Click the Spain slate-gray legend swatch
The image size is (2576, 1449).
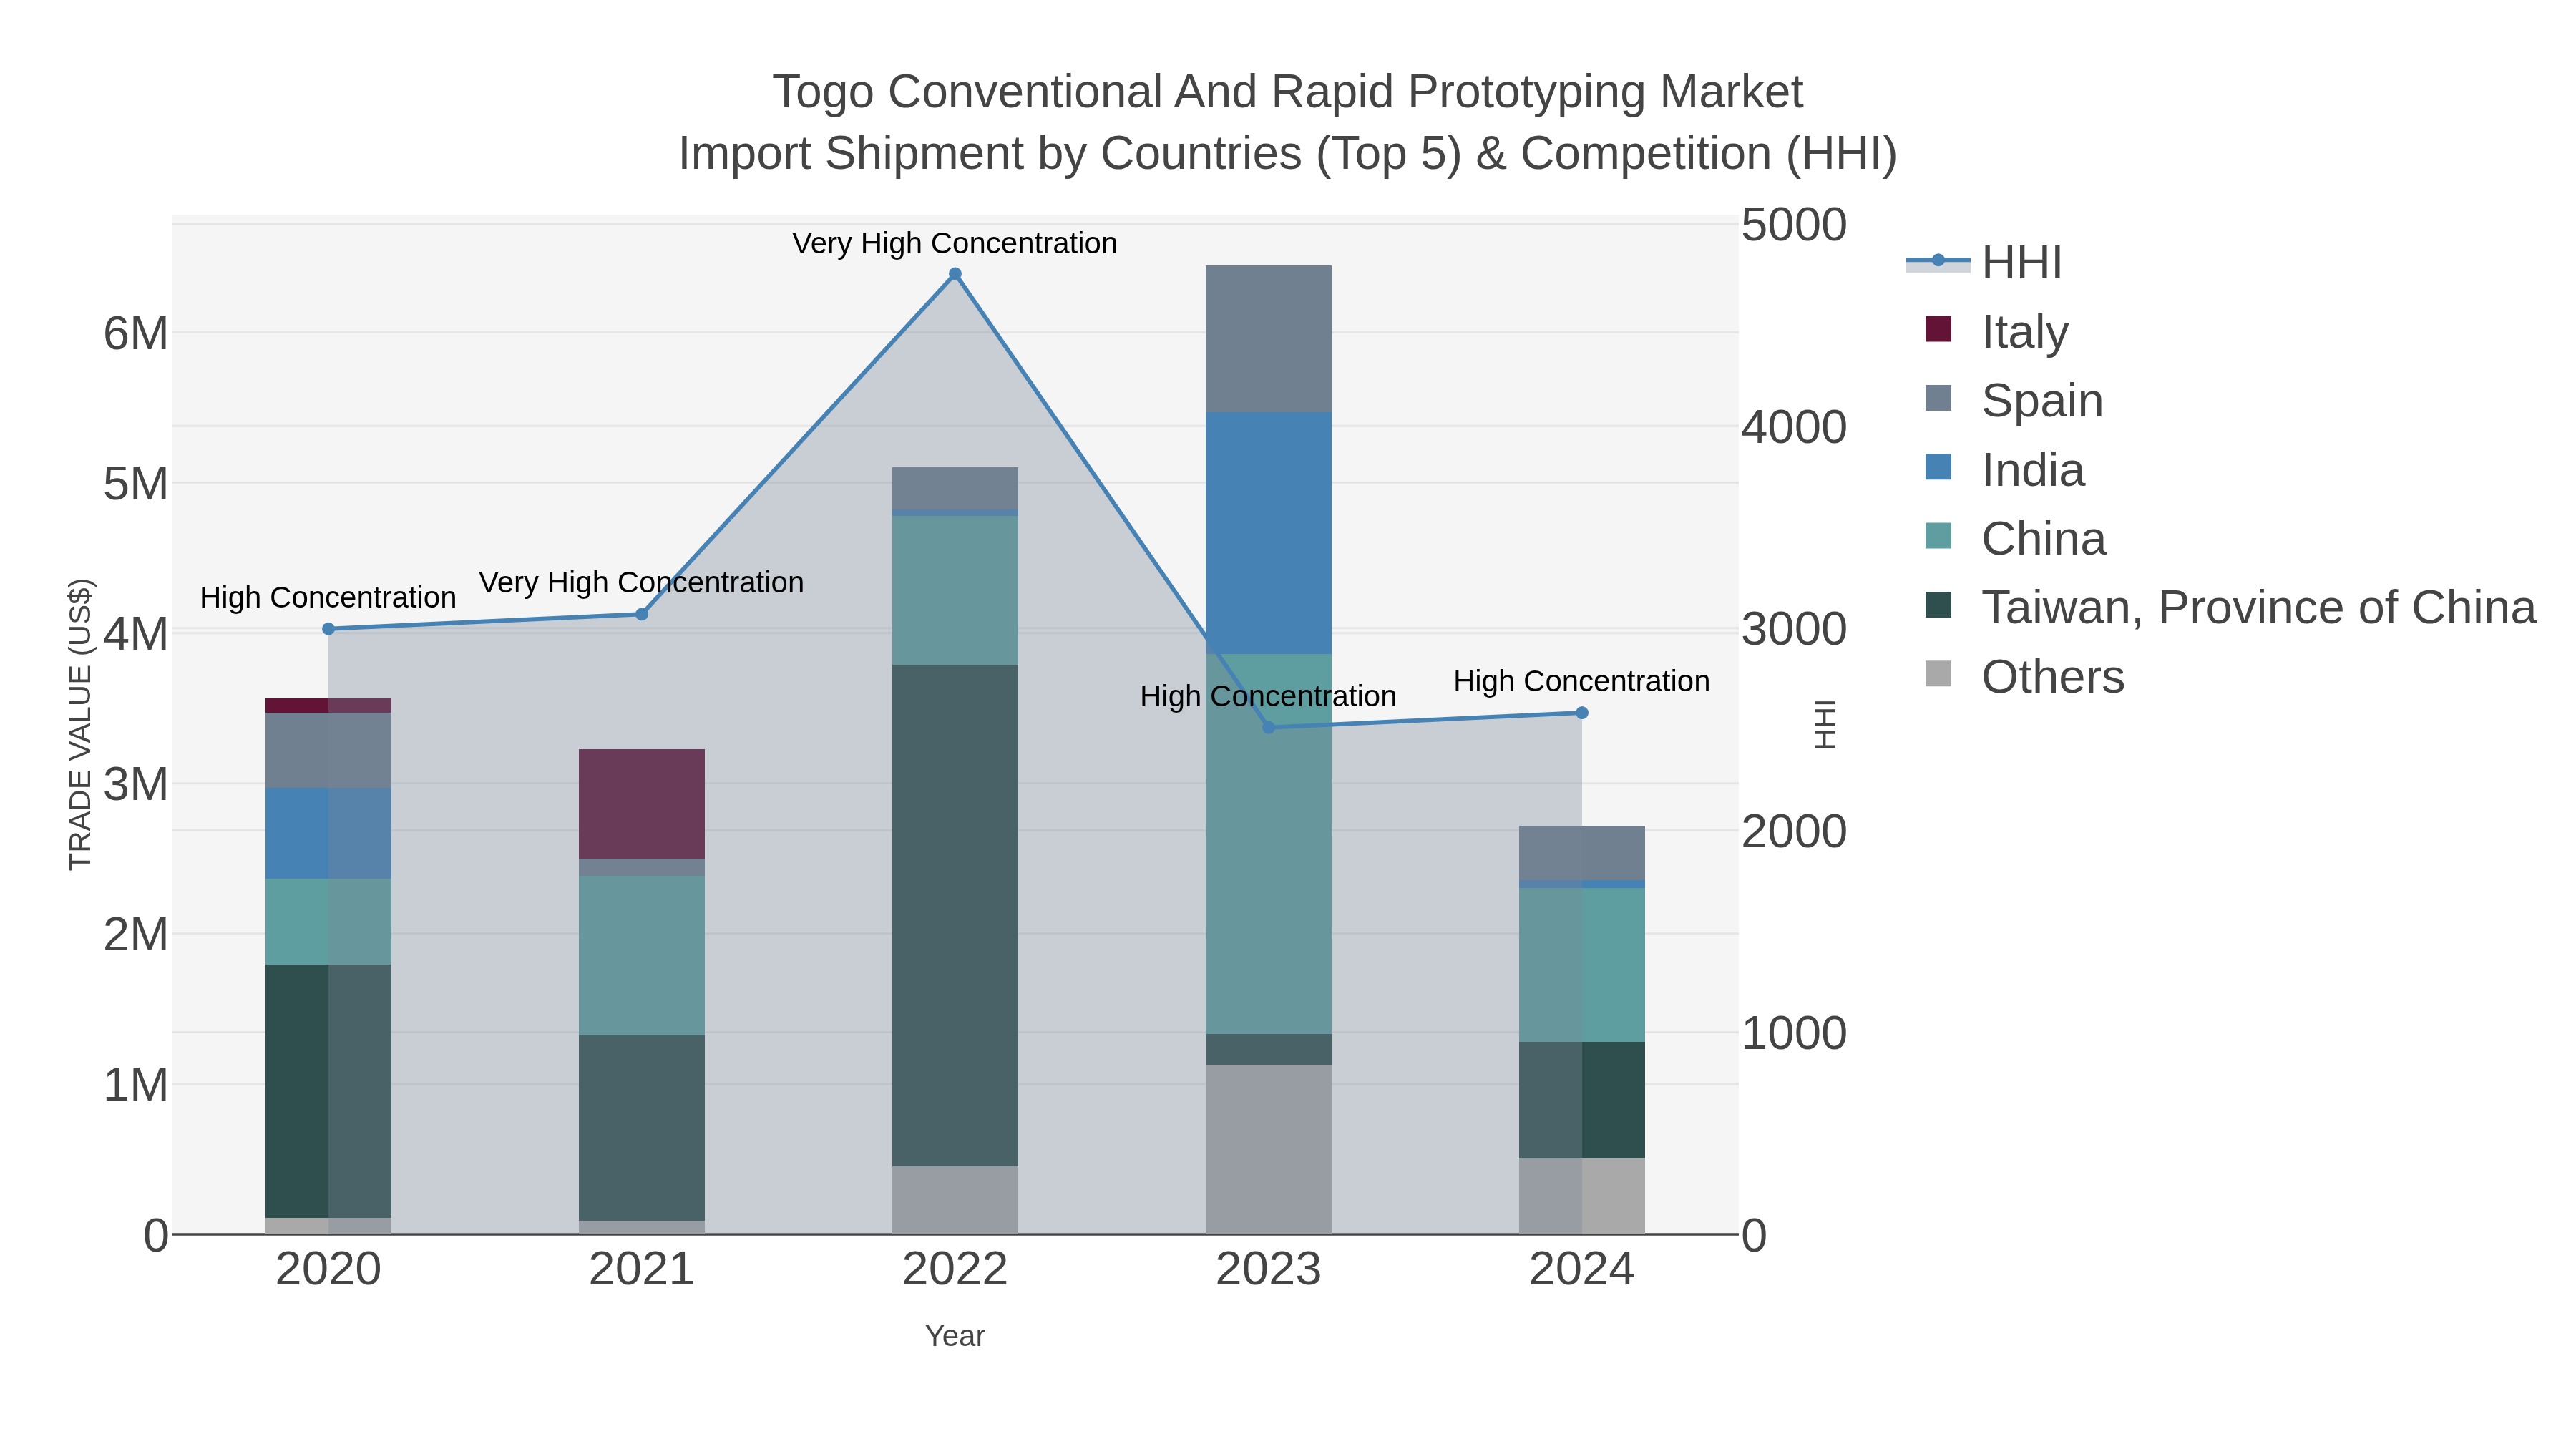pyautogui.click(x=1938, y=398)
